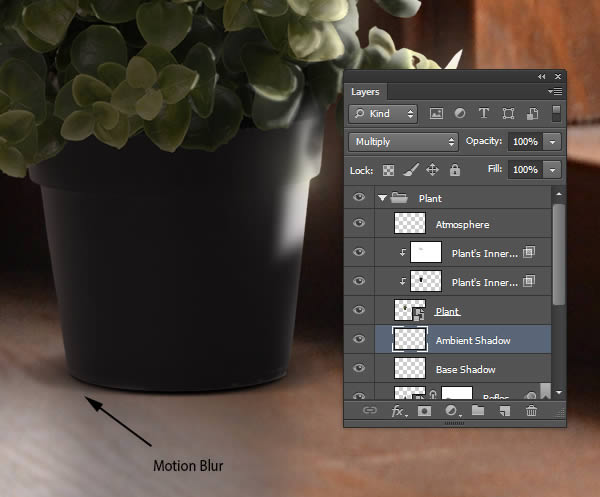
Task: Click smart filter icon on first Plant's Inner layer
Action: (x=529, y=252)
